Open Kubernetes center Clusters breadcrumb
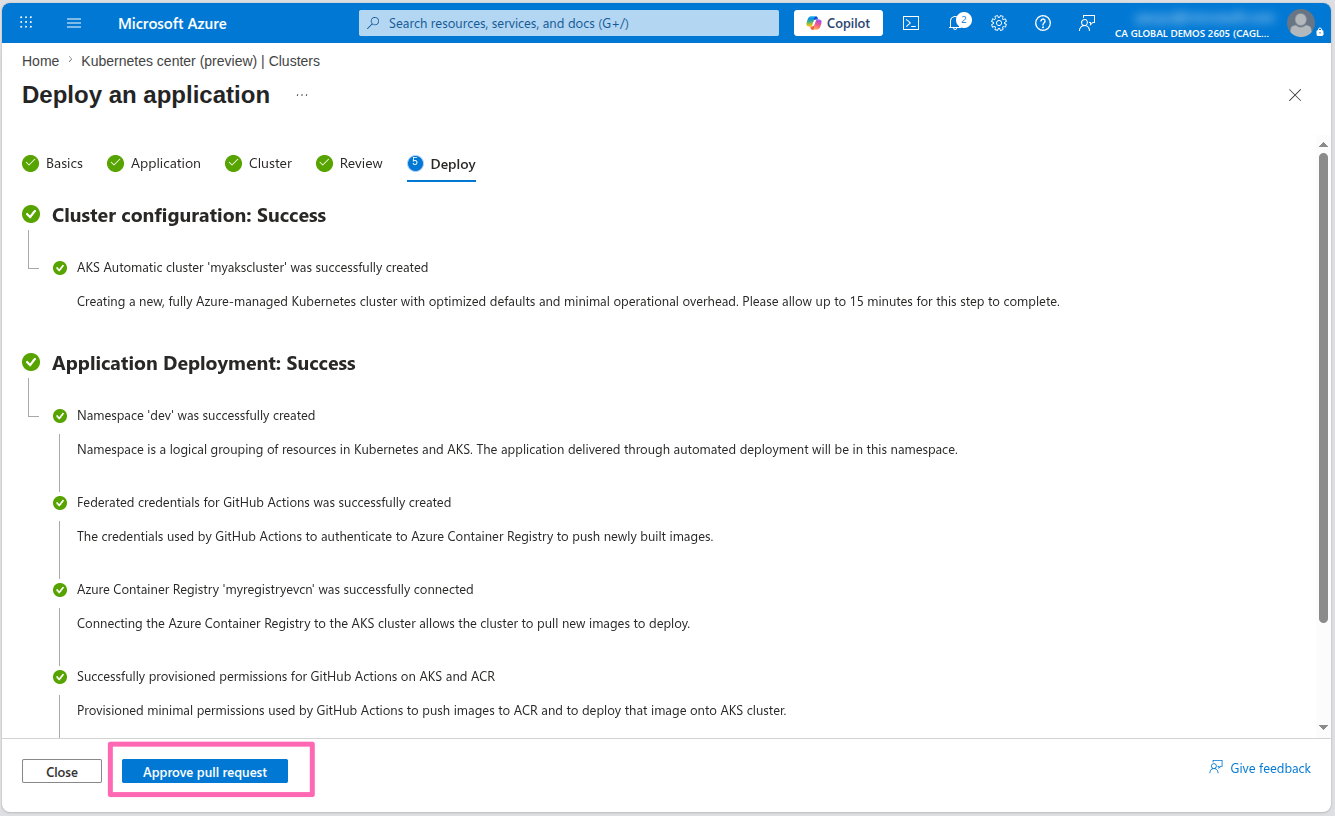The width and height of the screenshot is (1335, 816). (x=200, y=61)
